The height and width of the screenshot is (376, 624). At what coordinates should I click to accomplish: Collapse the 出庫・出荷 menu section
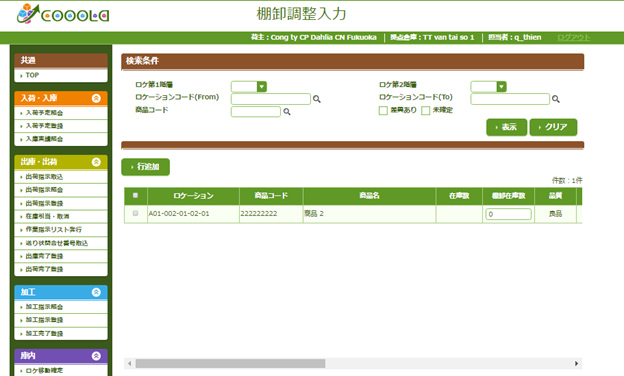[96, 162]
